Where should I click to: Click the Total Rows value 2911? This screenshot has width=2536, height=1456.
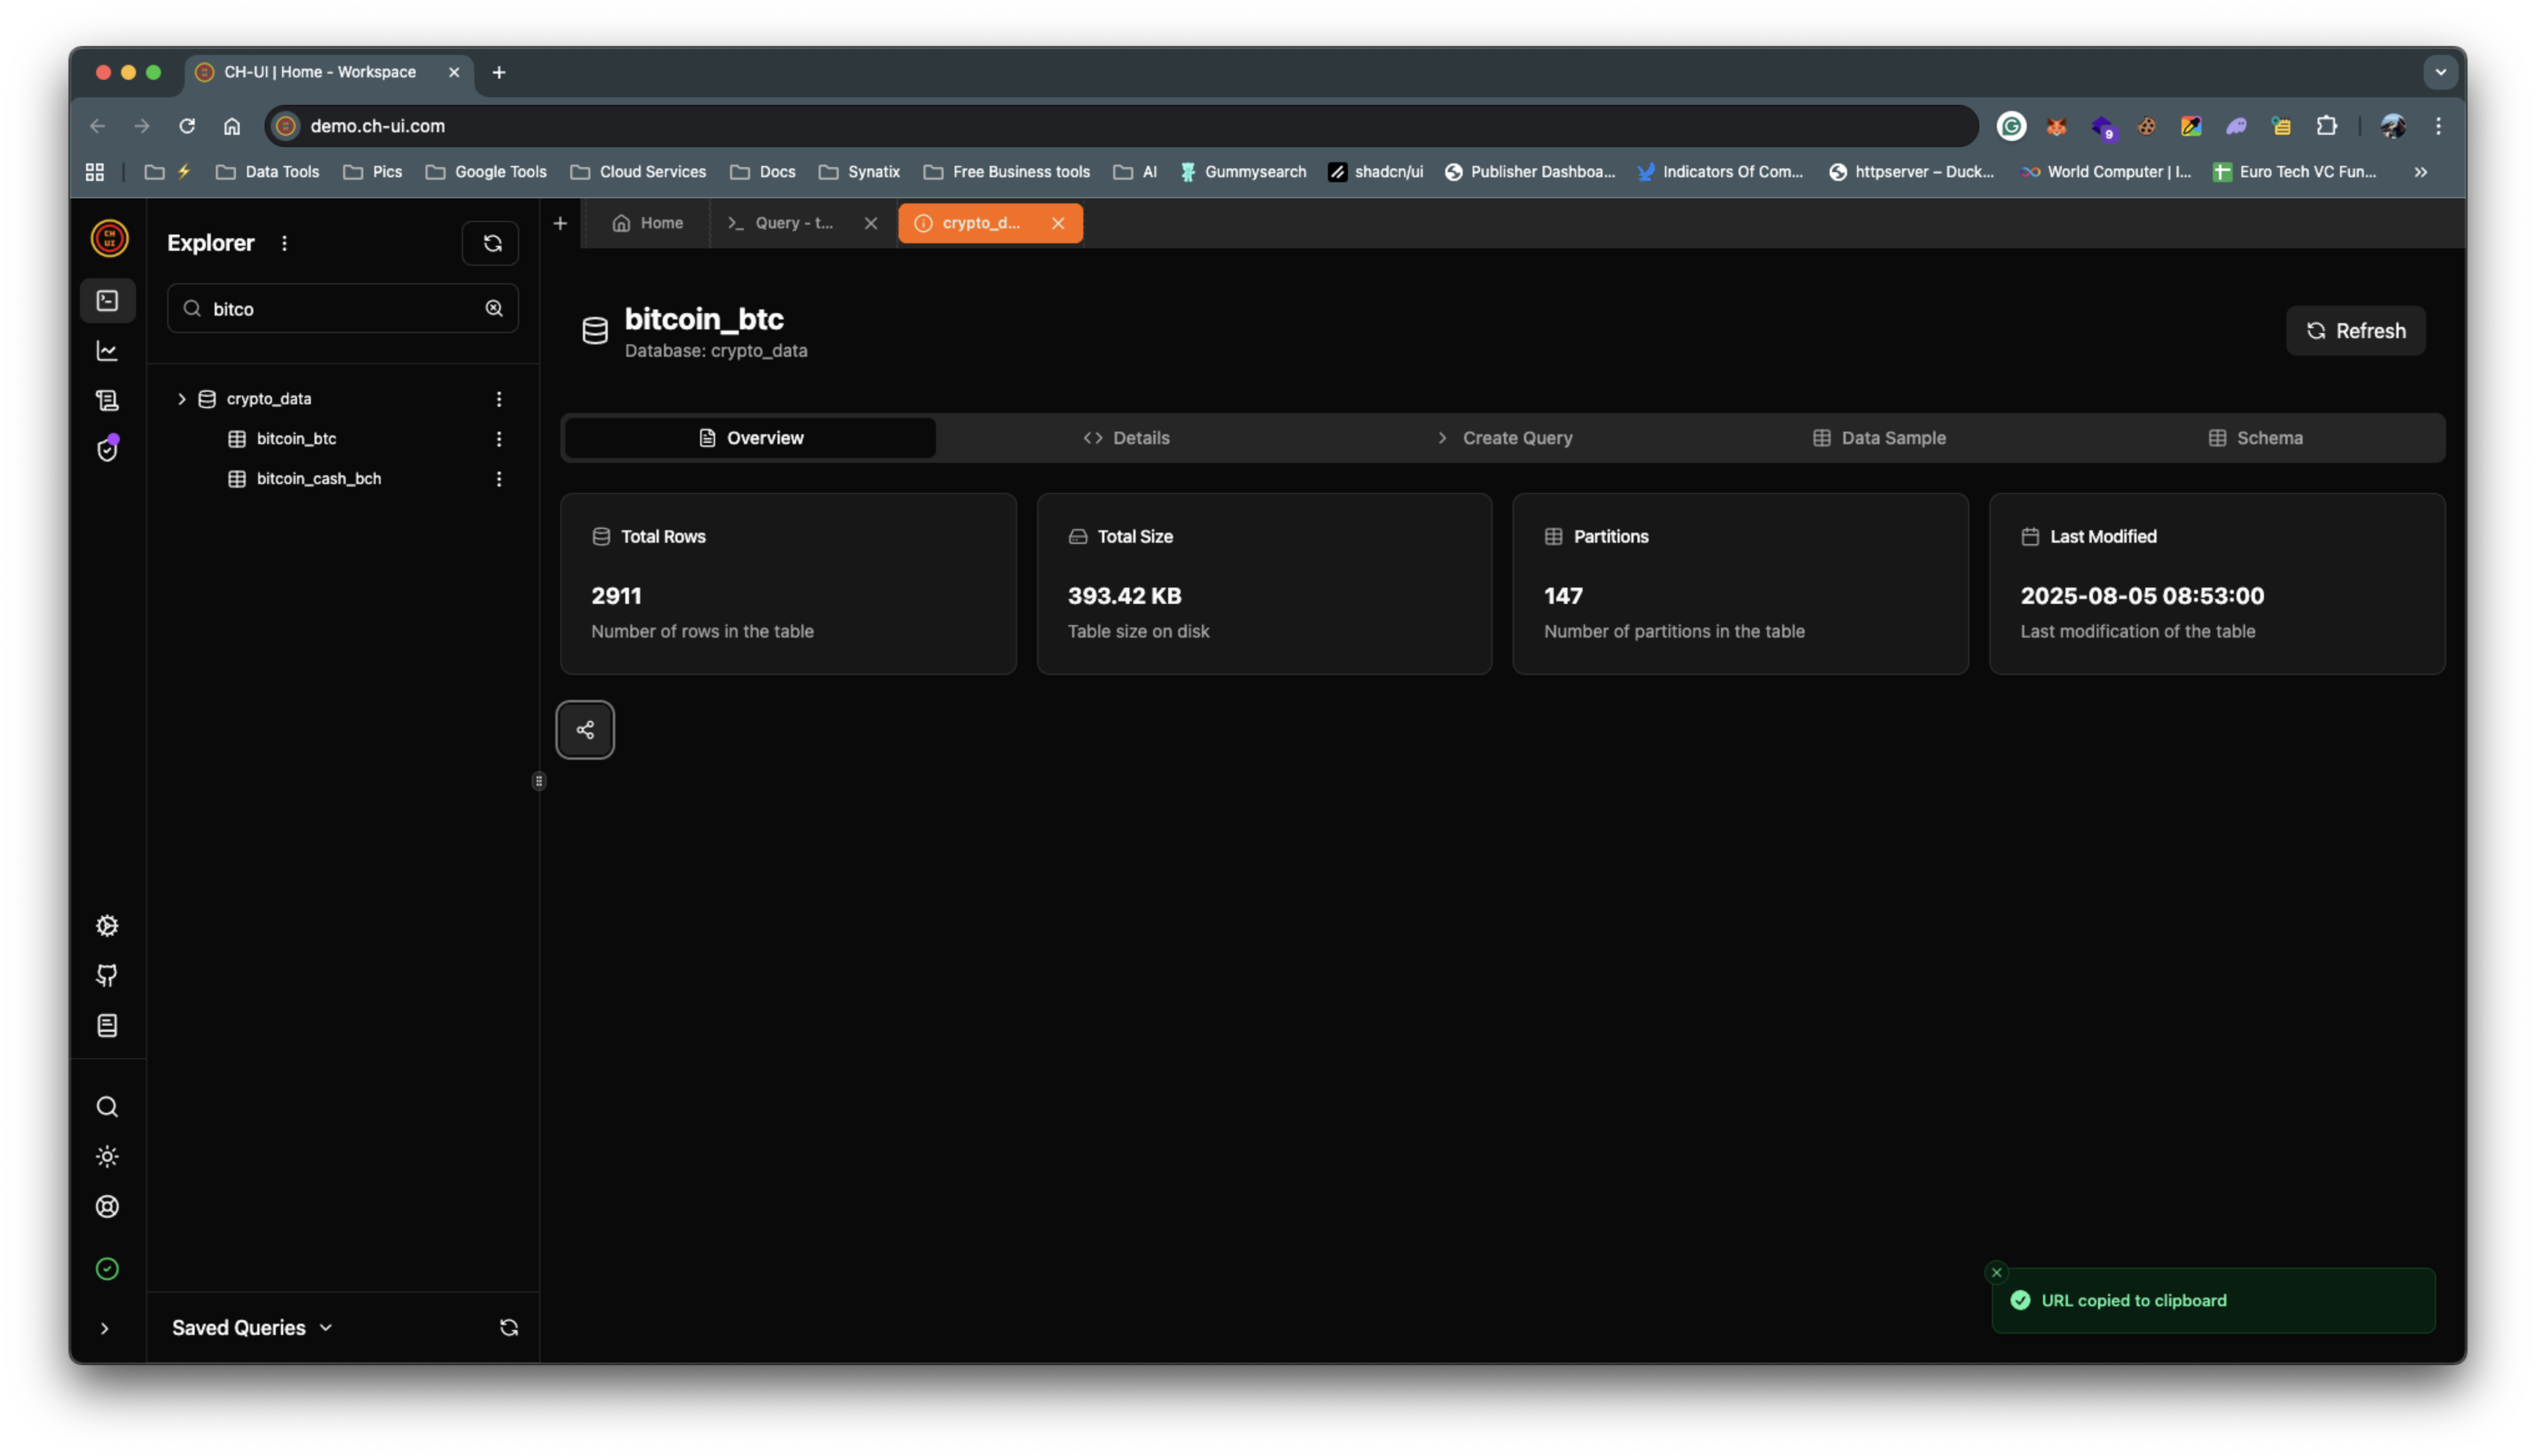click(616, 596)
